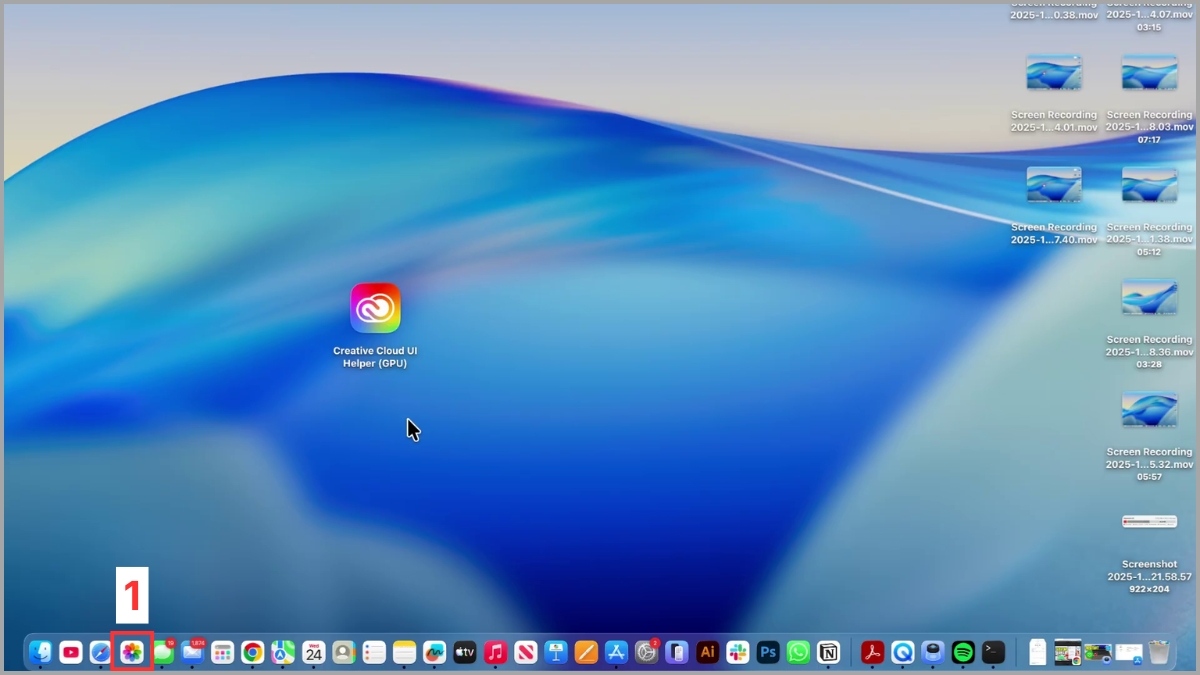Open Slack from the Dock
Image resolution: width=1200 pixels, height=675 pixels.
(740, 652)
